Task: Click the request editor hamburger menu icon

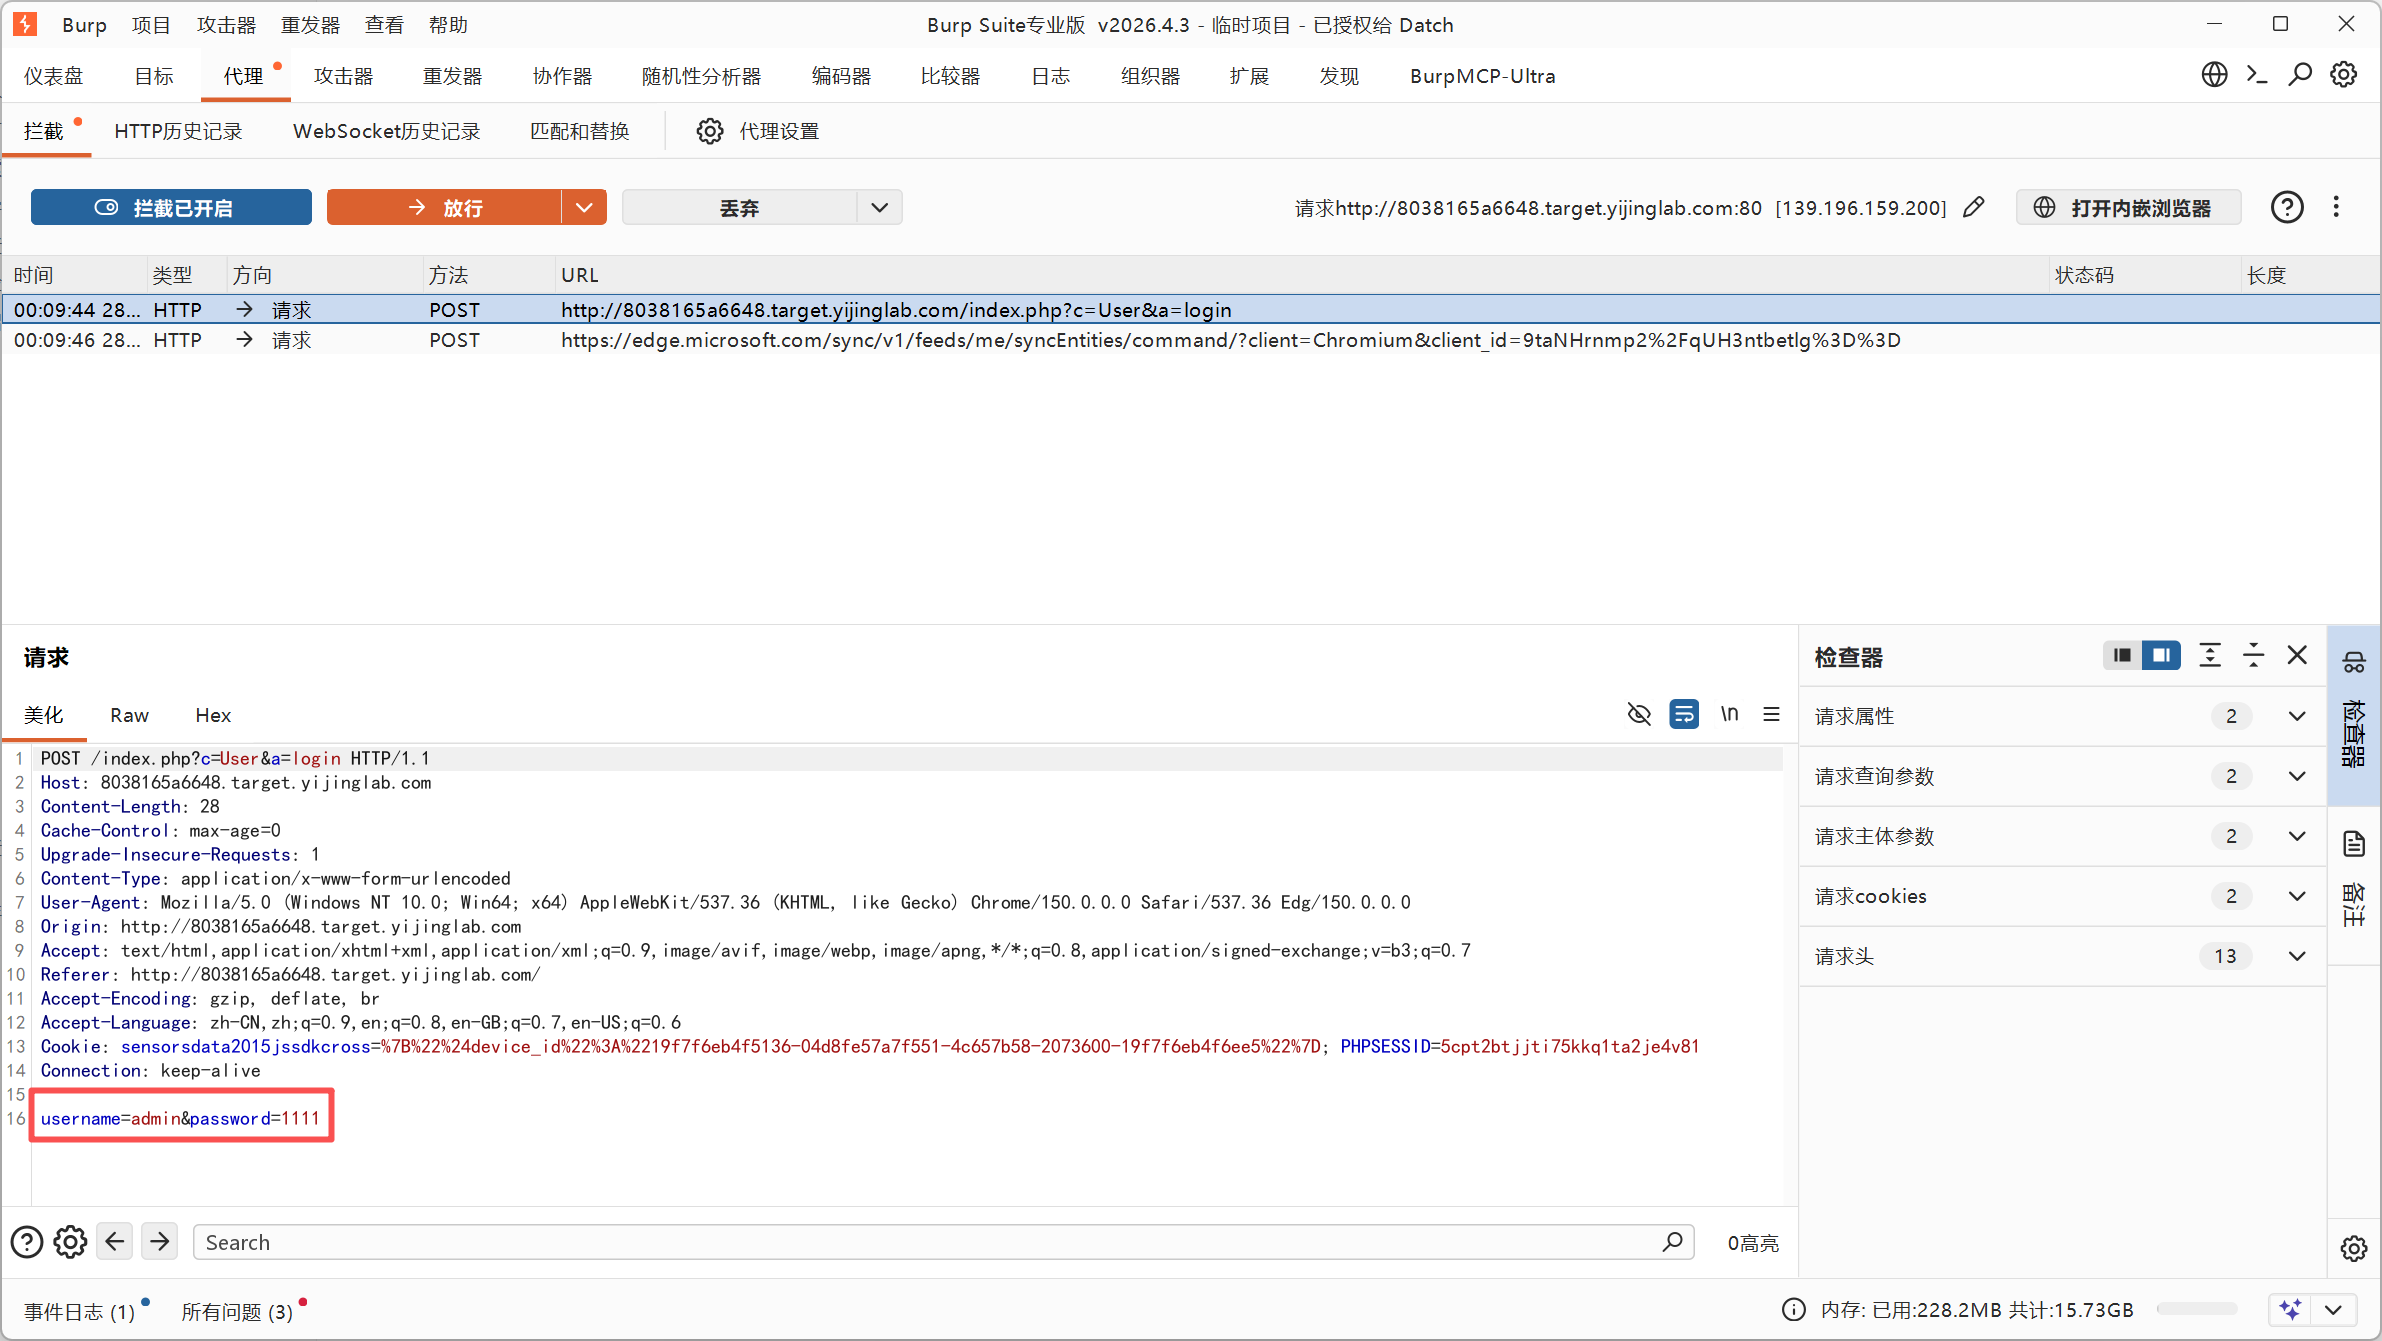Action: coord(1771,714)
